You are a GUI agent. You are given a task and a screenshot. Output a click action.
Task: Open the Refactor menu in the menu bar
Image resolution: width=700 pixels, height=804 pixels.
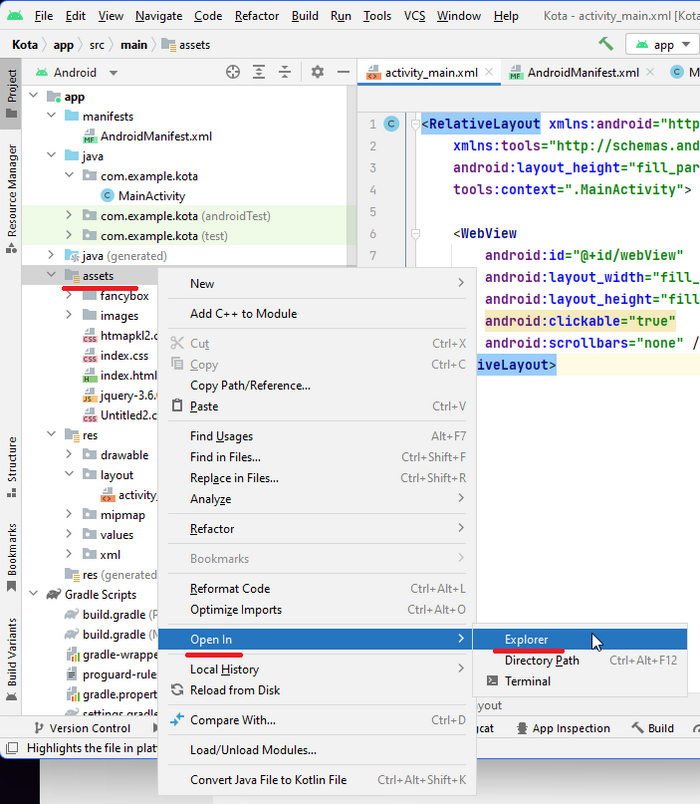[x=257, y=16]
